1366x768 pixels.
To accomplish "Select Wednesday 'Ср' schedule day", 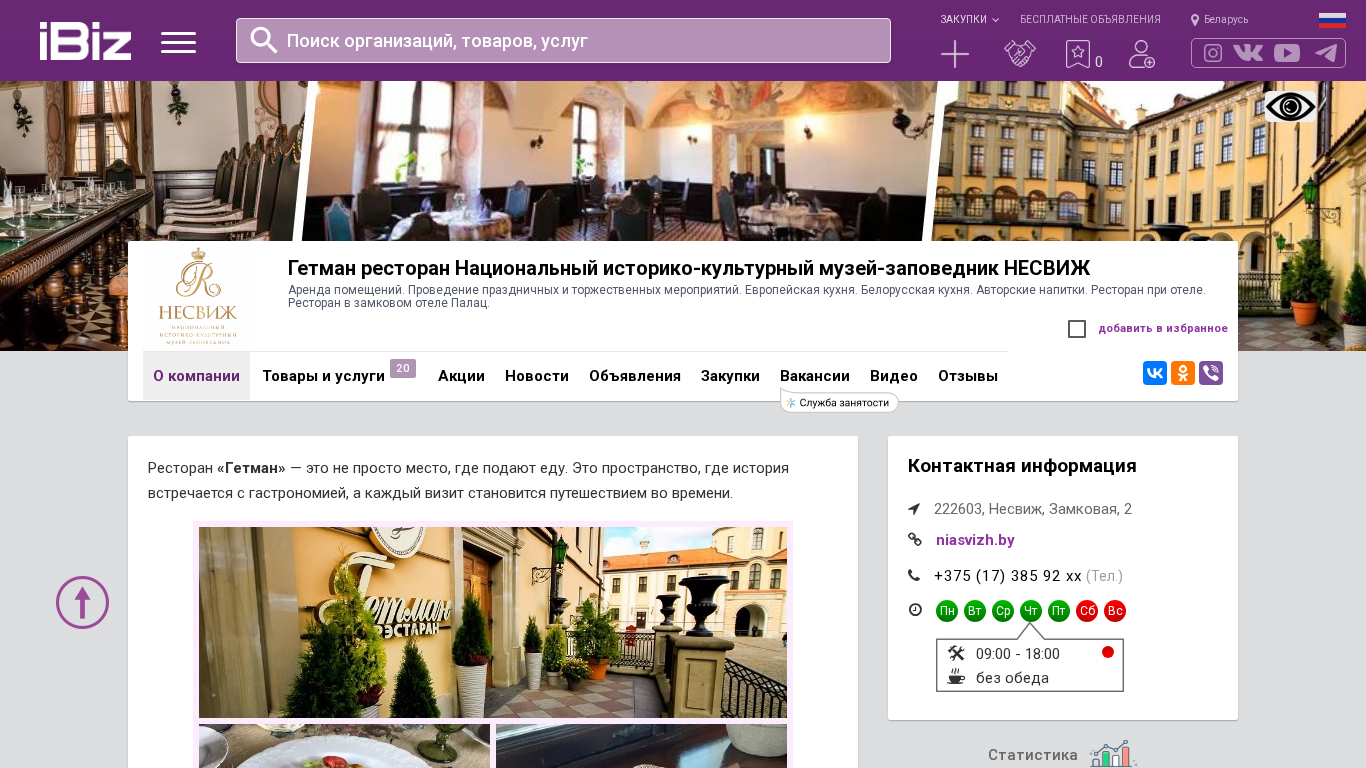I will tap(1003, 611).
